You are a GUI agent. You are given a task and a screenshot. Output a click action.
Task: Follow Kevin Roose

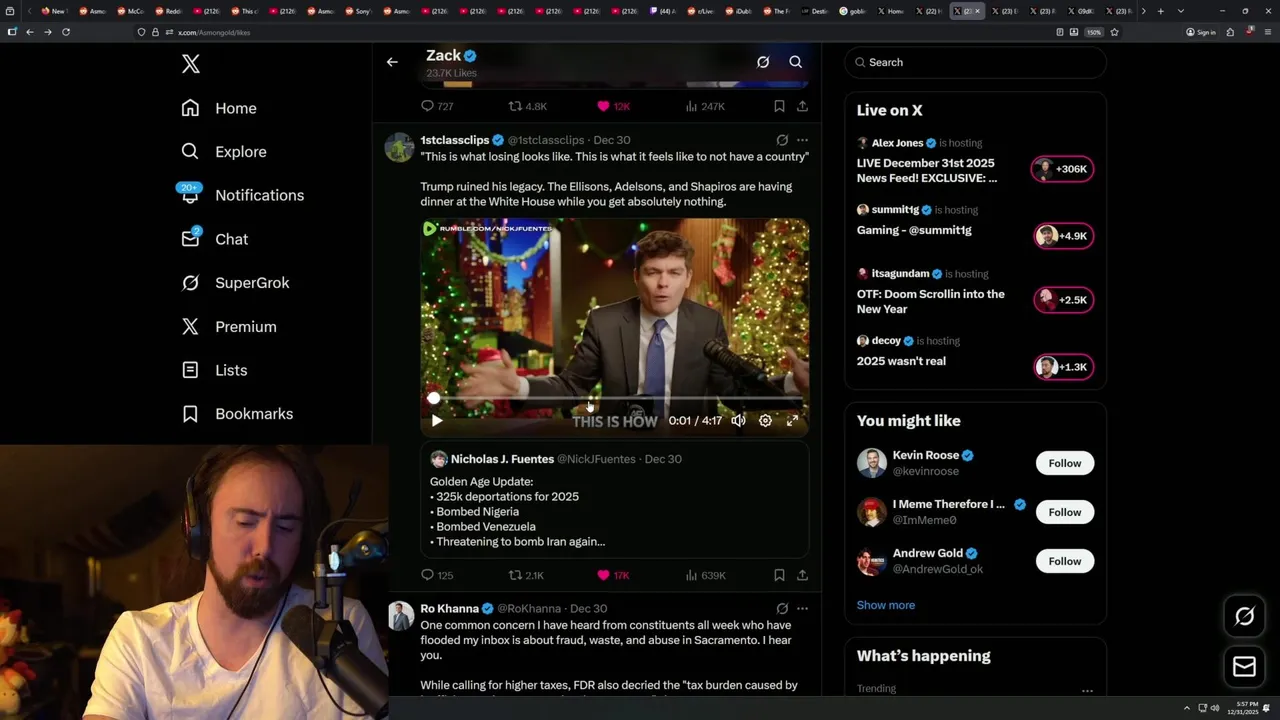click(1065, 463)
